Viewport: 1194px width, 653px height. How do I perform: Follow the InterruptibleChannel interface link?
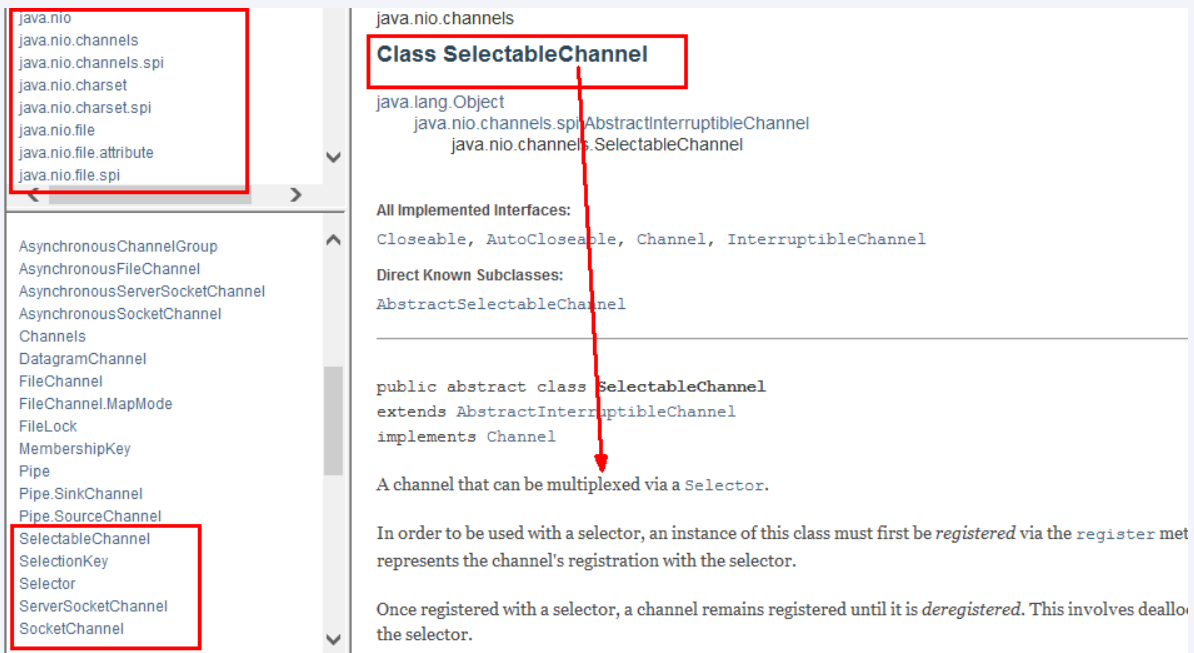pyautogui.click(x=826, y=240)
